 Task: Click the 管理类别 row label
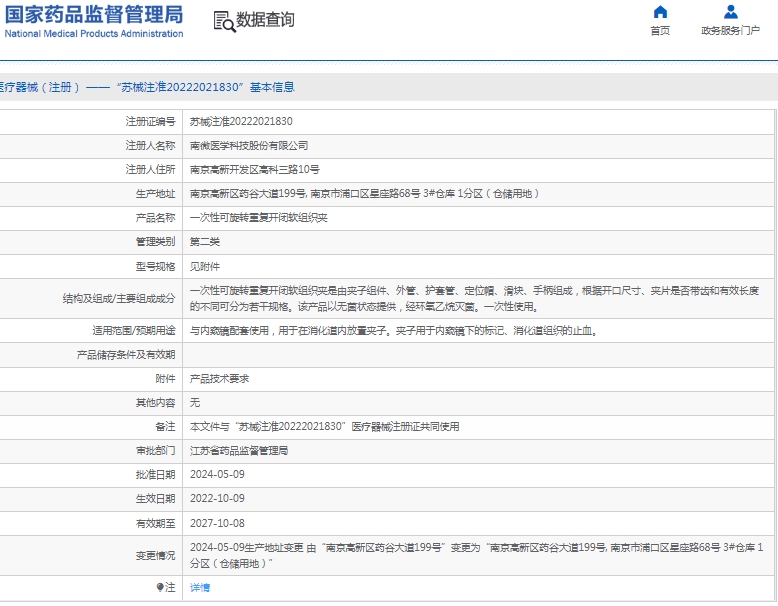(155, 242)
